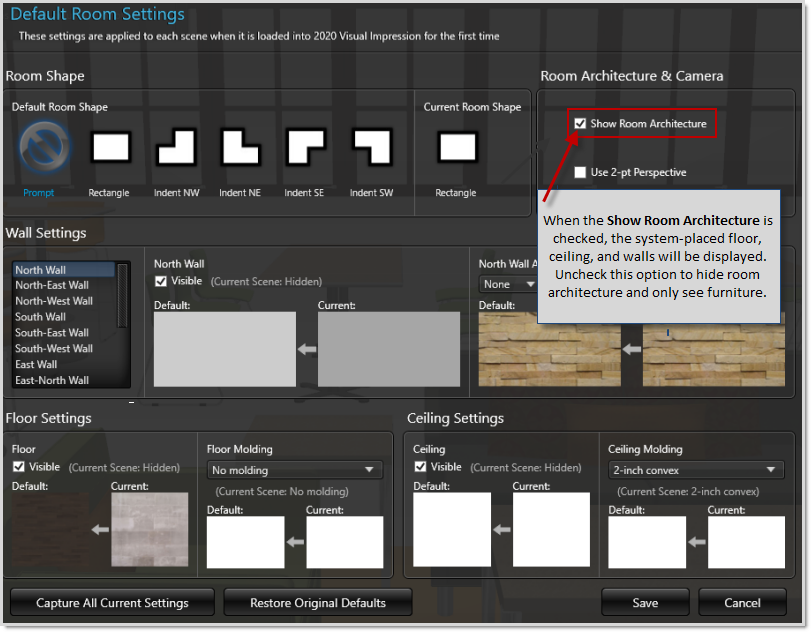Click North Wall Current color swatch

point(389,349)
